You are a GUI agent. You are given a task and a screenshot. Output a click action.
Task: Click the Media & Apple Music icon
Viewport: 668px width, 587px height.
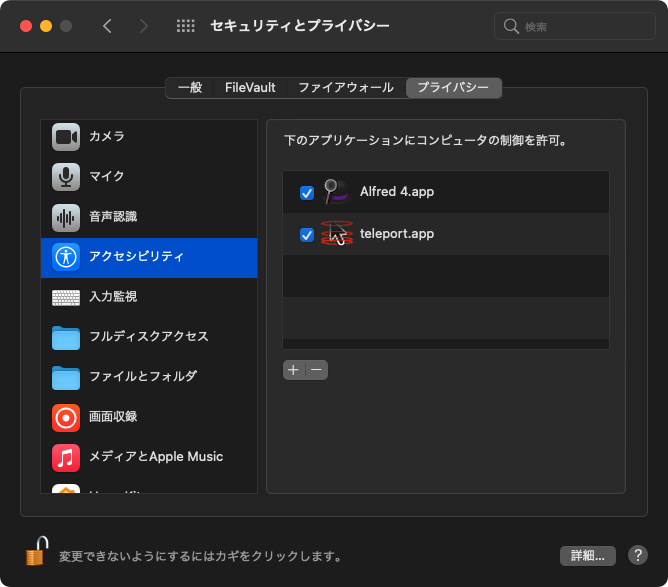(66, 458)
